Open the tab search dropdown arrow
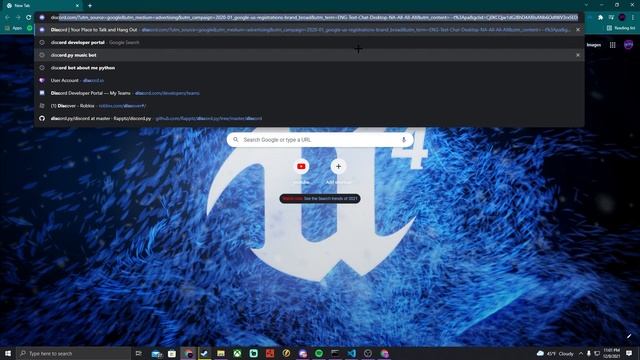Screen dimensions: 640x360 coord(586,5)
